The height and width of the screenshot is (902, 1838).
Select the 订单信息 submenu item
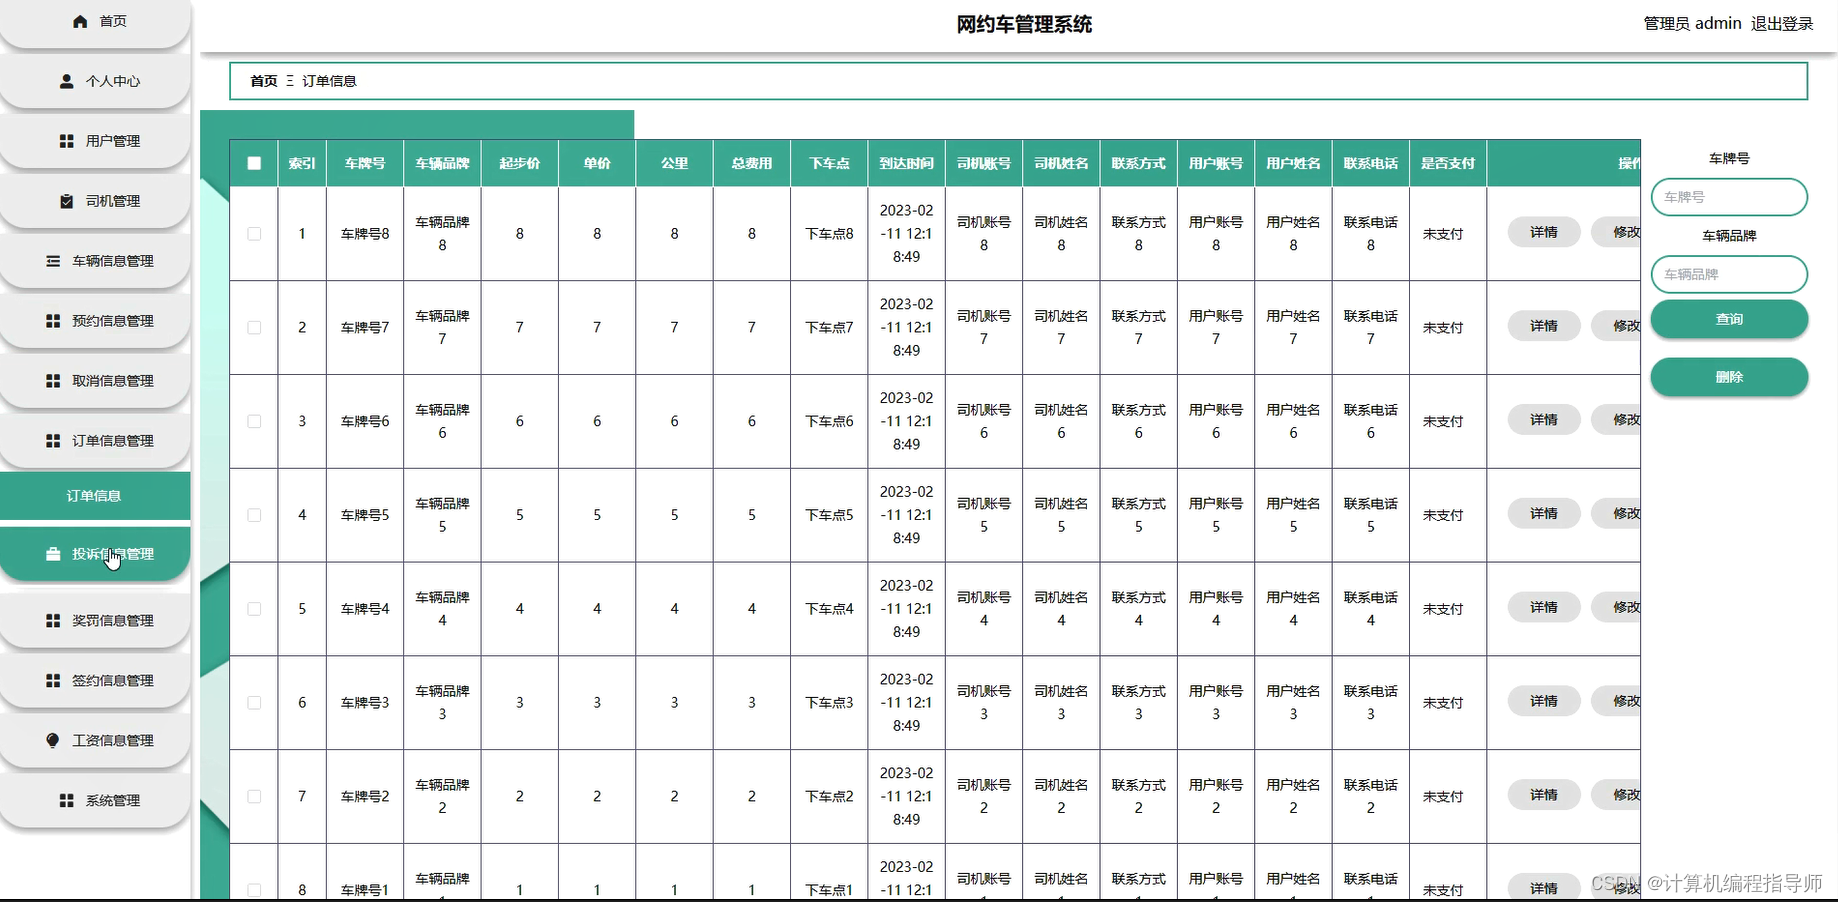point(95,496)
